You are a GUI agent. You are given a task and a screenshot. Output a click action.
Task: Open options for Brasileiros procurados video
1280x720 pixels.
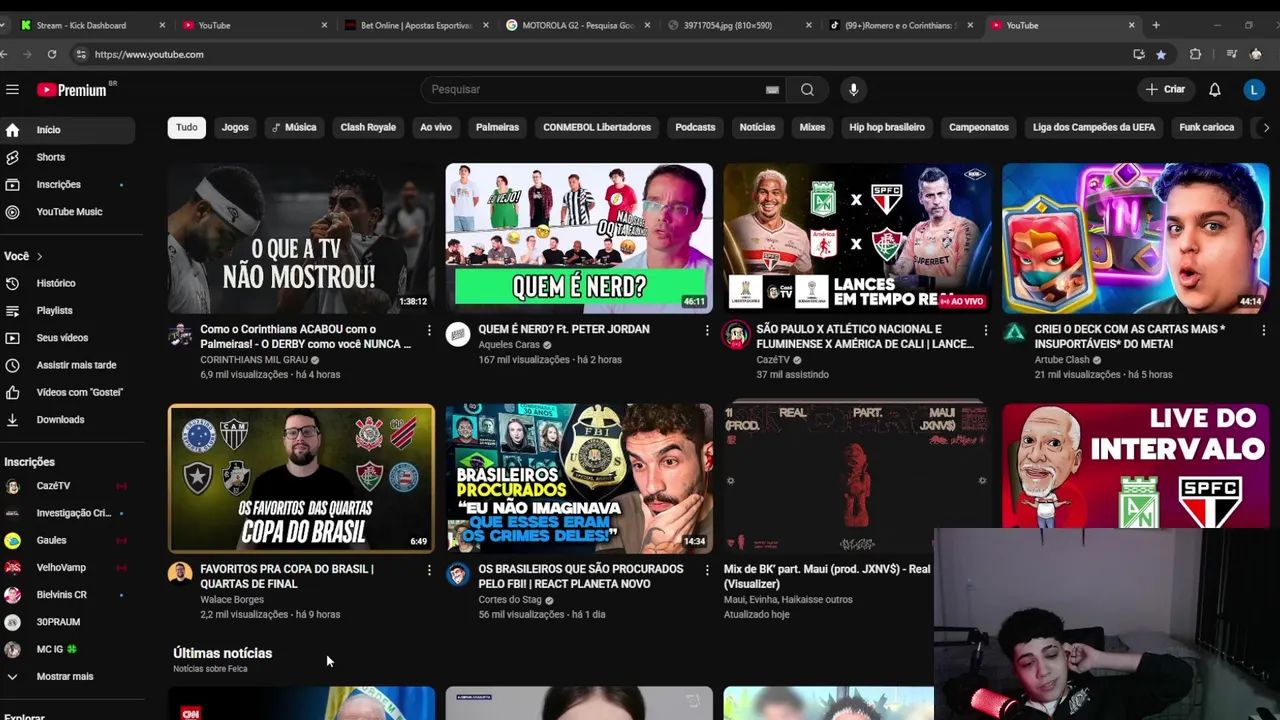point(707,570)
